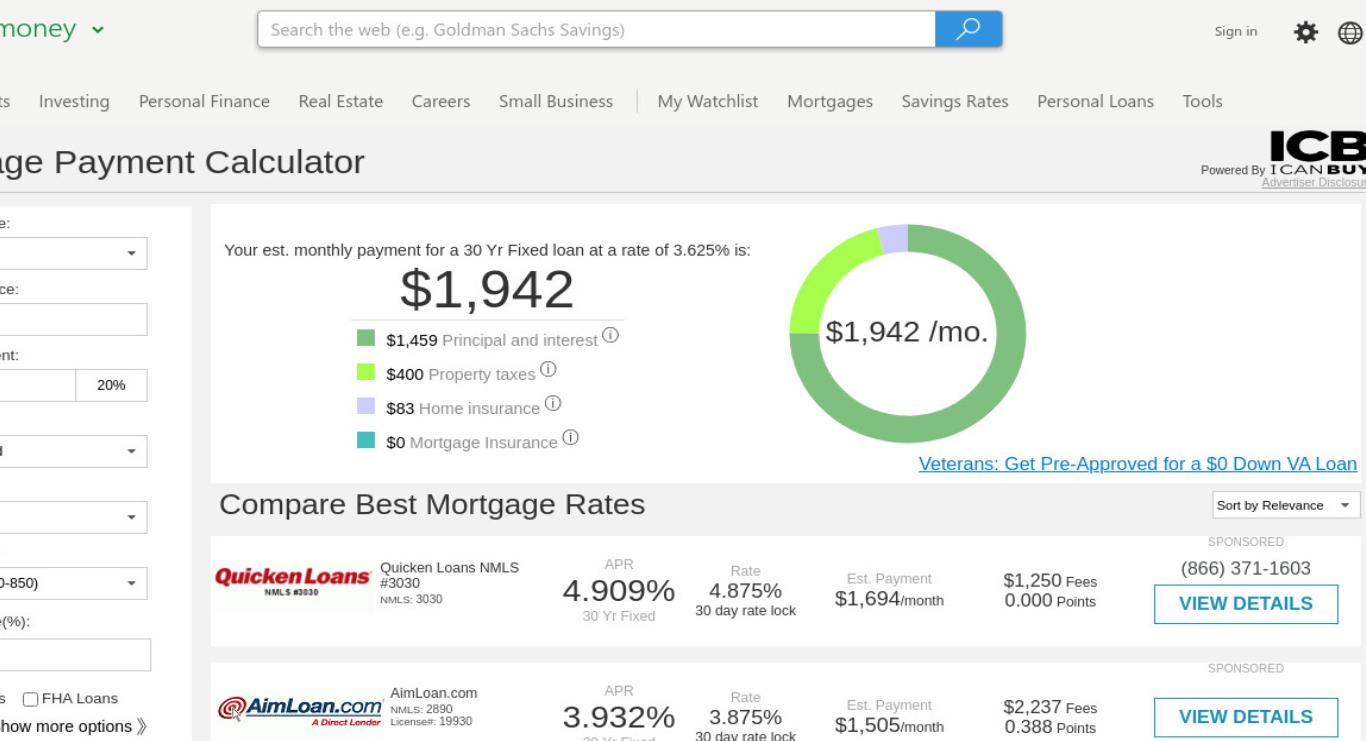Viewport: 1366px width, 741px height.
Task: Click the AimLoan 3.875% rate
Action: 745,717
